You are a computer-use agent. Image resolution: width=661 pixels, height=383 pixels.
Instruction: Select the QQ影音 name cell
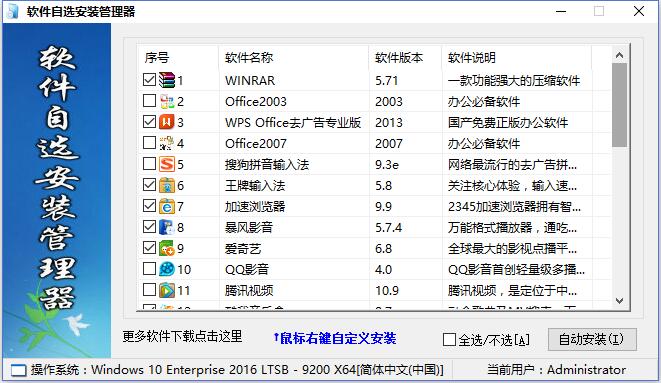click(x=247, y=269)
